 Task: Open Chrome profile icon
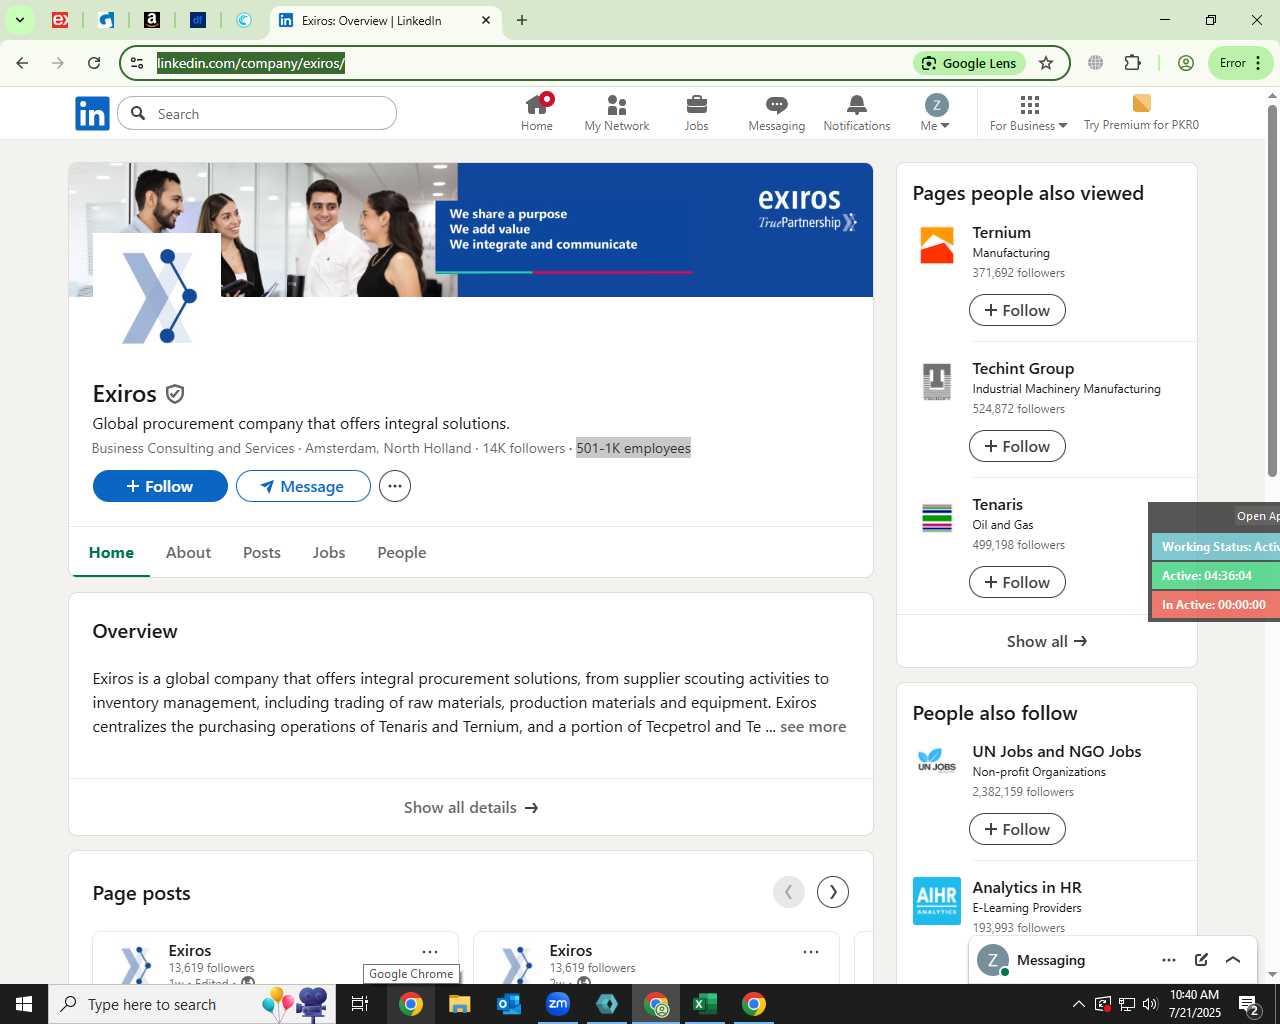pos(1186,63)
